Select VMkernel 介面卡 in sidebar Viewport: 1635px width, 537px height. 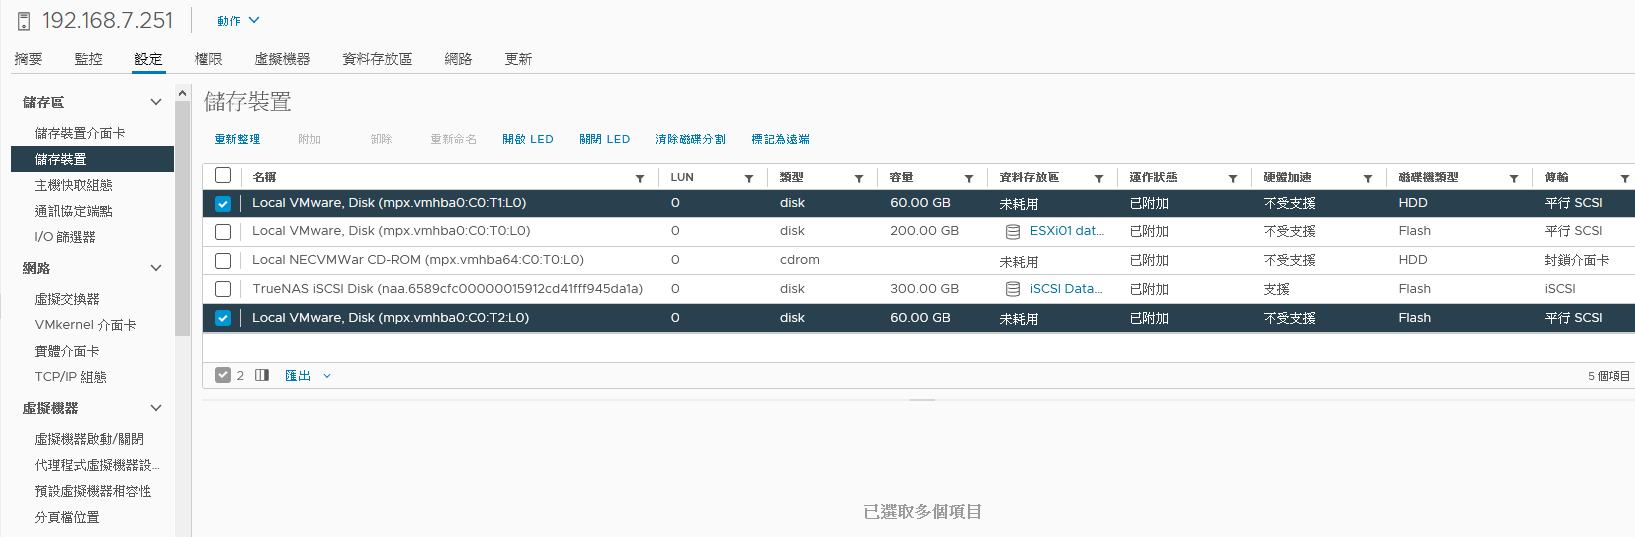tap(85, 325)
